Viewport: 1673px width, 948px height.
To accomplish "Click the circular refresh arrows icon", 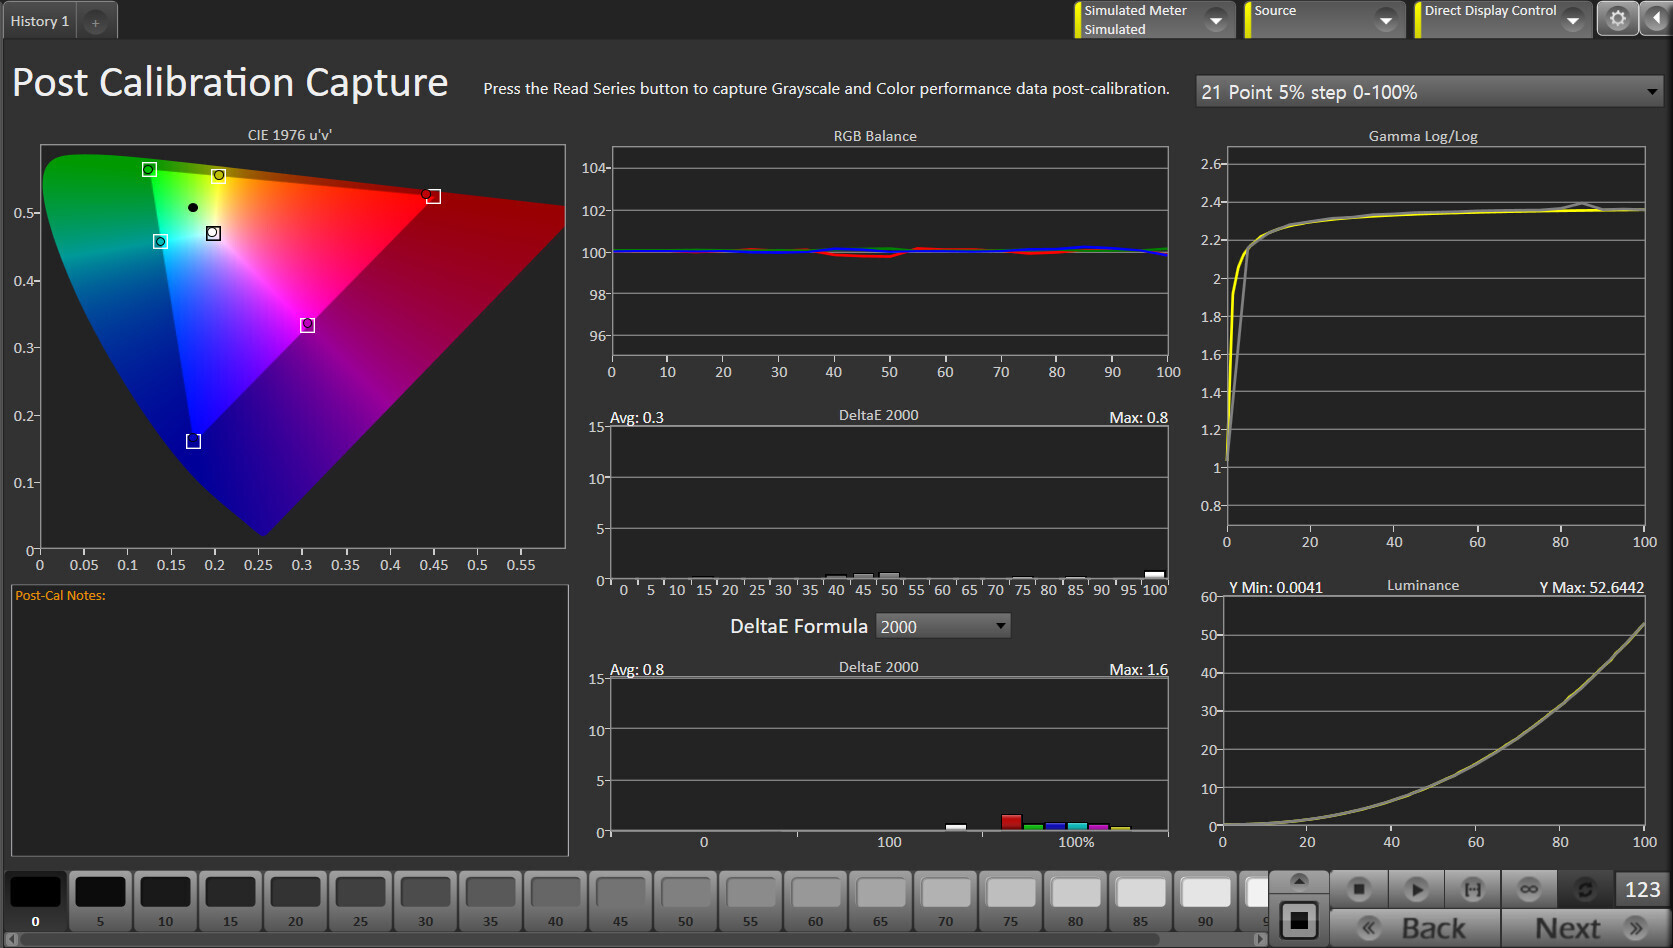I will point(1585,889).
